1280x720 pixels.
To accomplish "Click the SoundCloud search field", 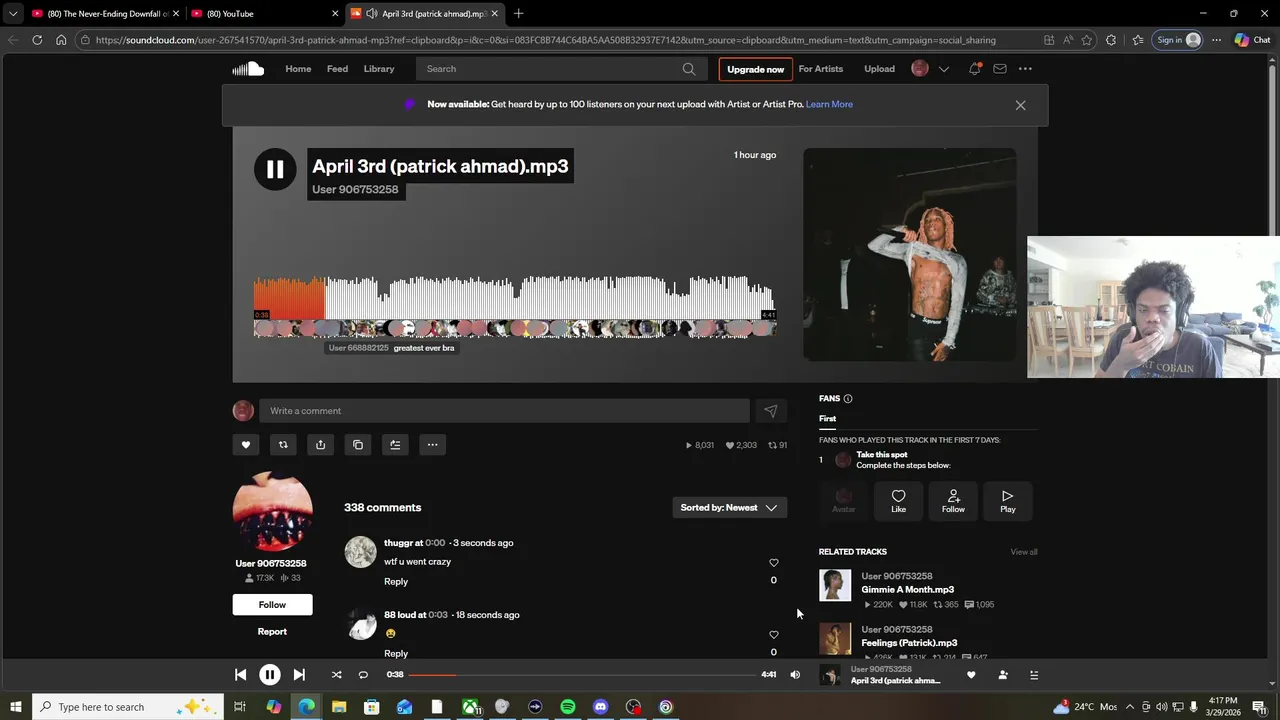I will coord(561,69).
